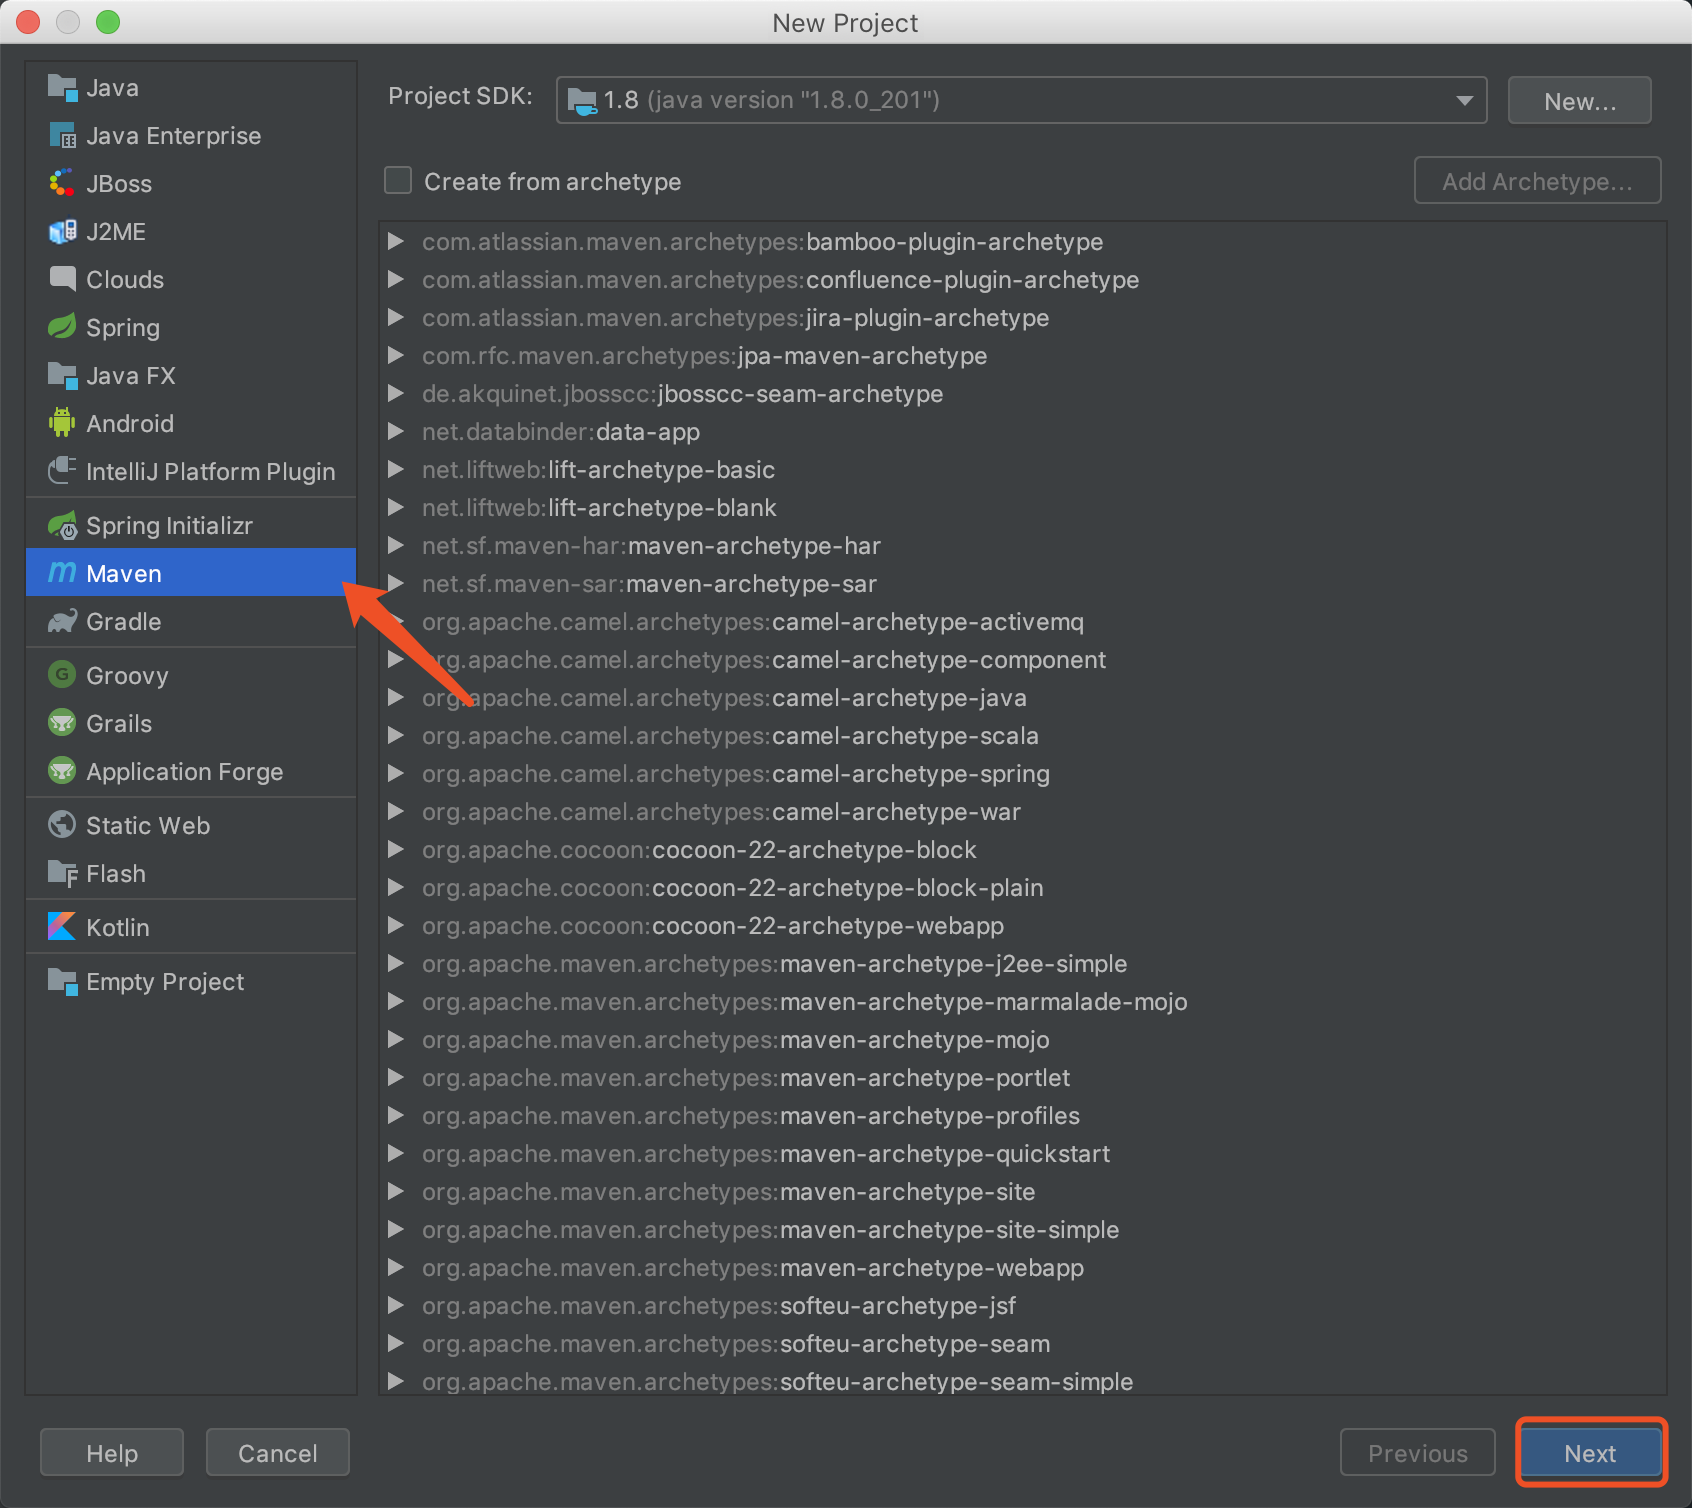The width and height of the screenshot is (1692, 1508).
Task: Select Java Enterprise label
Action: pos(174,136)
